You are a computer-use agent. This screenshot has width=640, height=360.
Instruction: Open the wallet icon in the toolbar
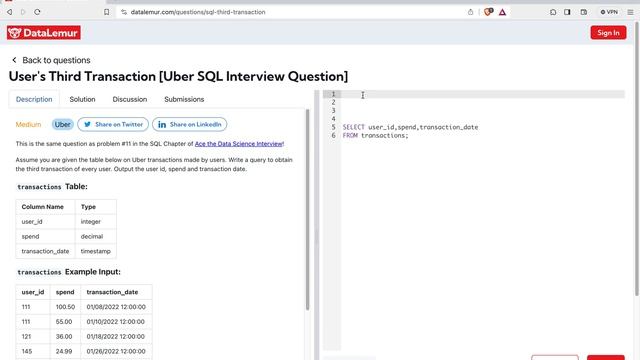point(584,12)
